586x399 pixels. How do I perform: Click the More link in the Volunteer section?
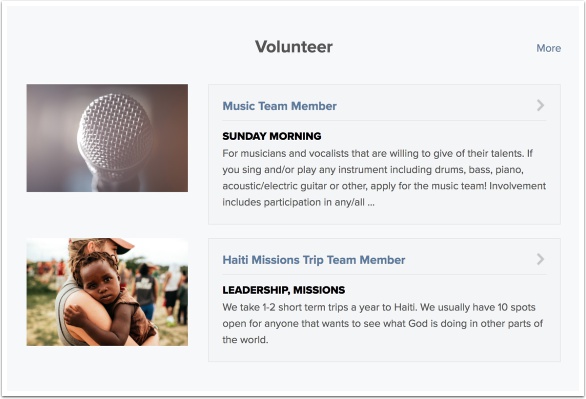tap(549, 48)
